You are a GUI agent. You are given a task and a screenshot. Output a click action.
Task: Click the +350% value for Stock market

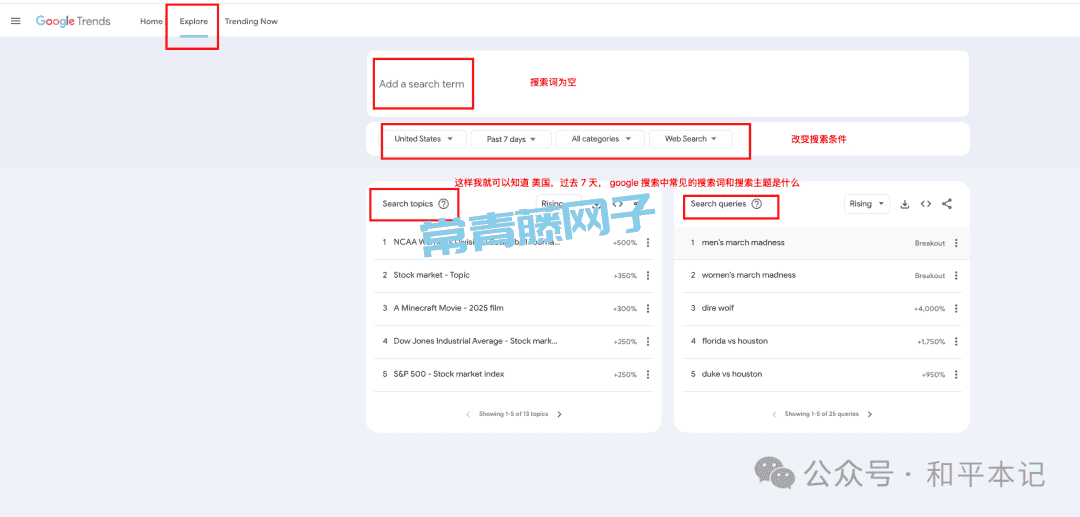pyautogui.click(x=625, y=276)
